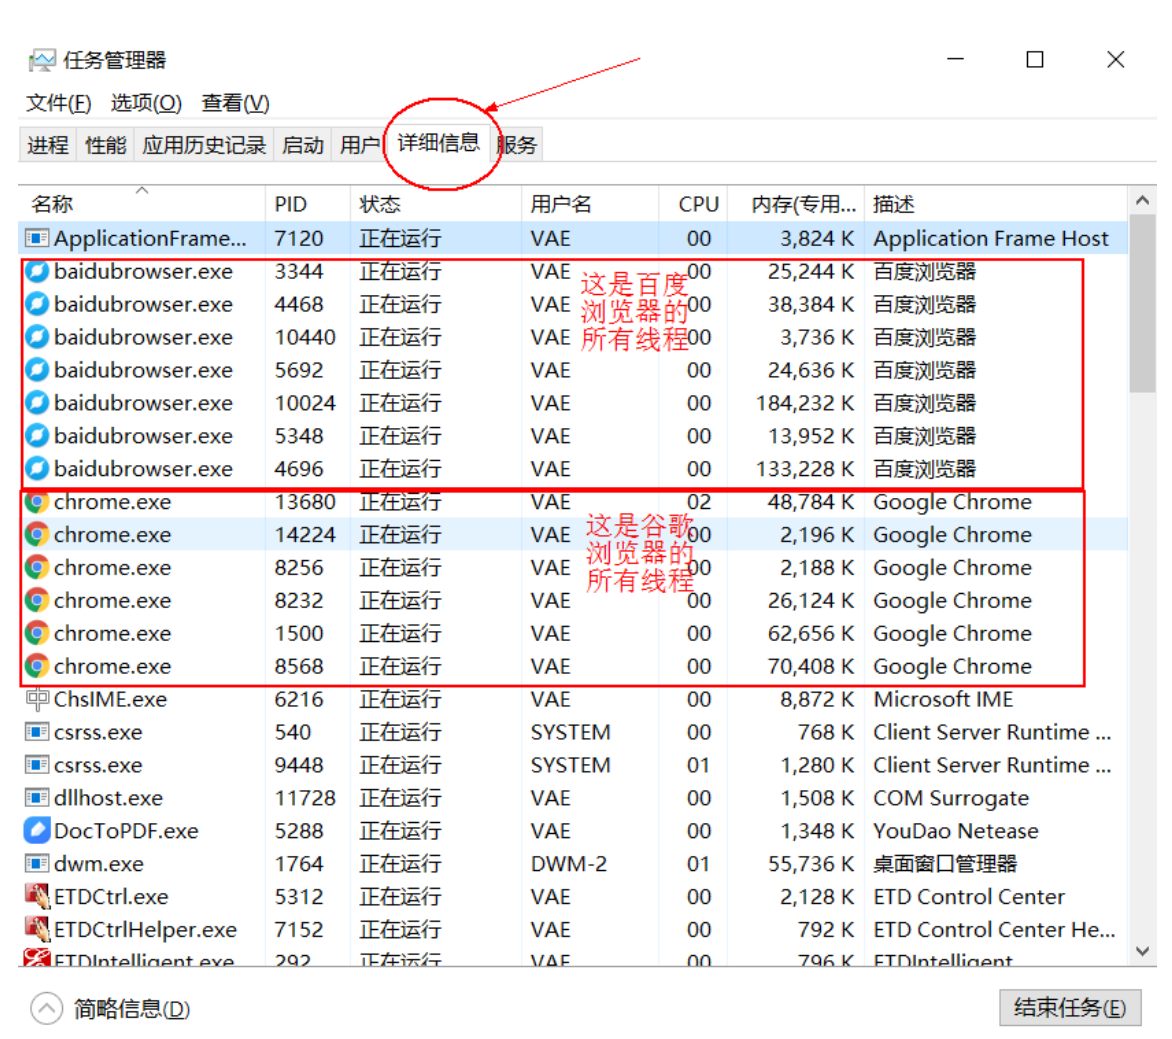This screenshot has width=1172, height=1039.
Task: Switch to the 服务 tab
Action: [x=516, y=144]
